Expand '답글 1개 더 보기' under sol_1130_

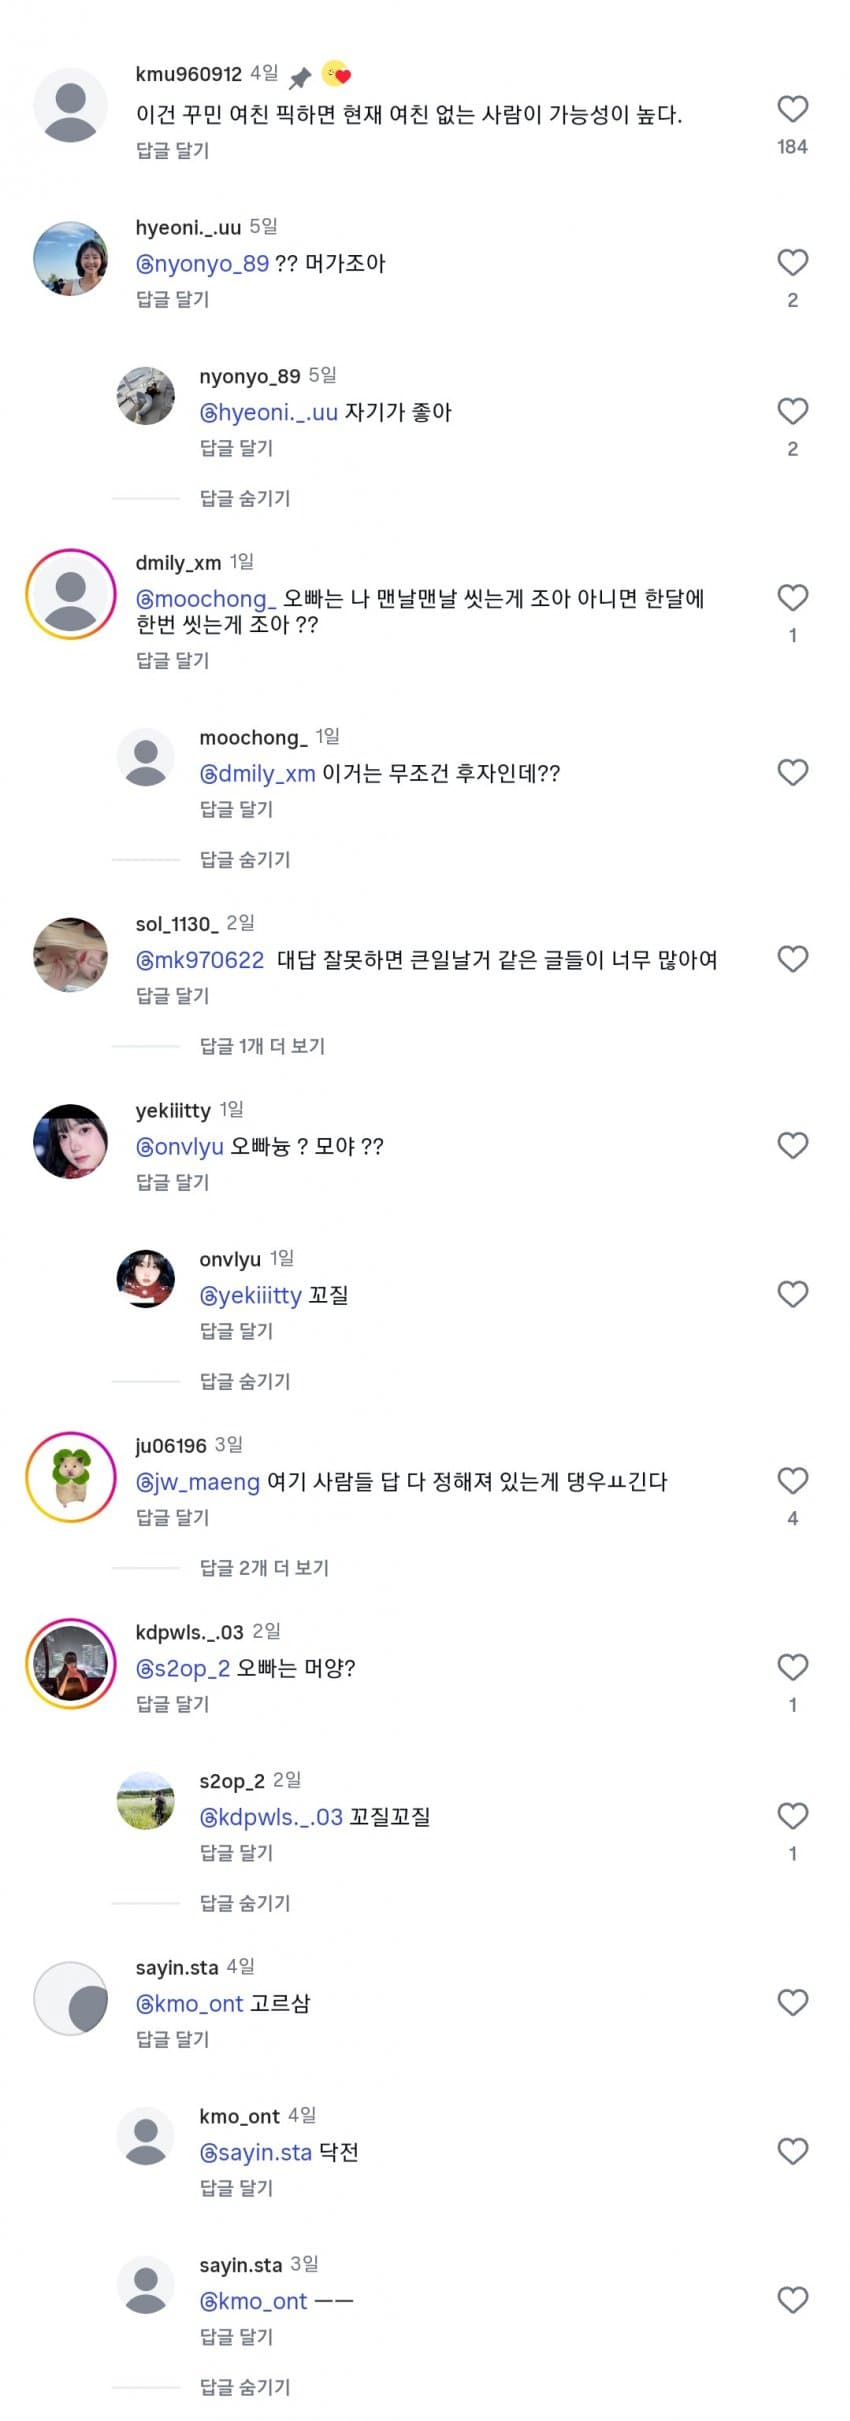coord(262,1046)
